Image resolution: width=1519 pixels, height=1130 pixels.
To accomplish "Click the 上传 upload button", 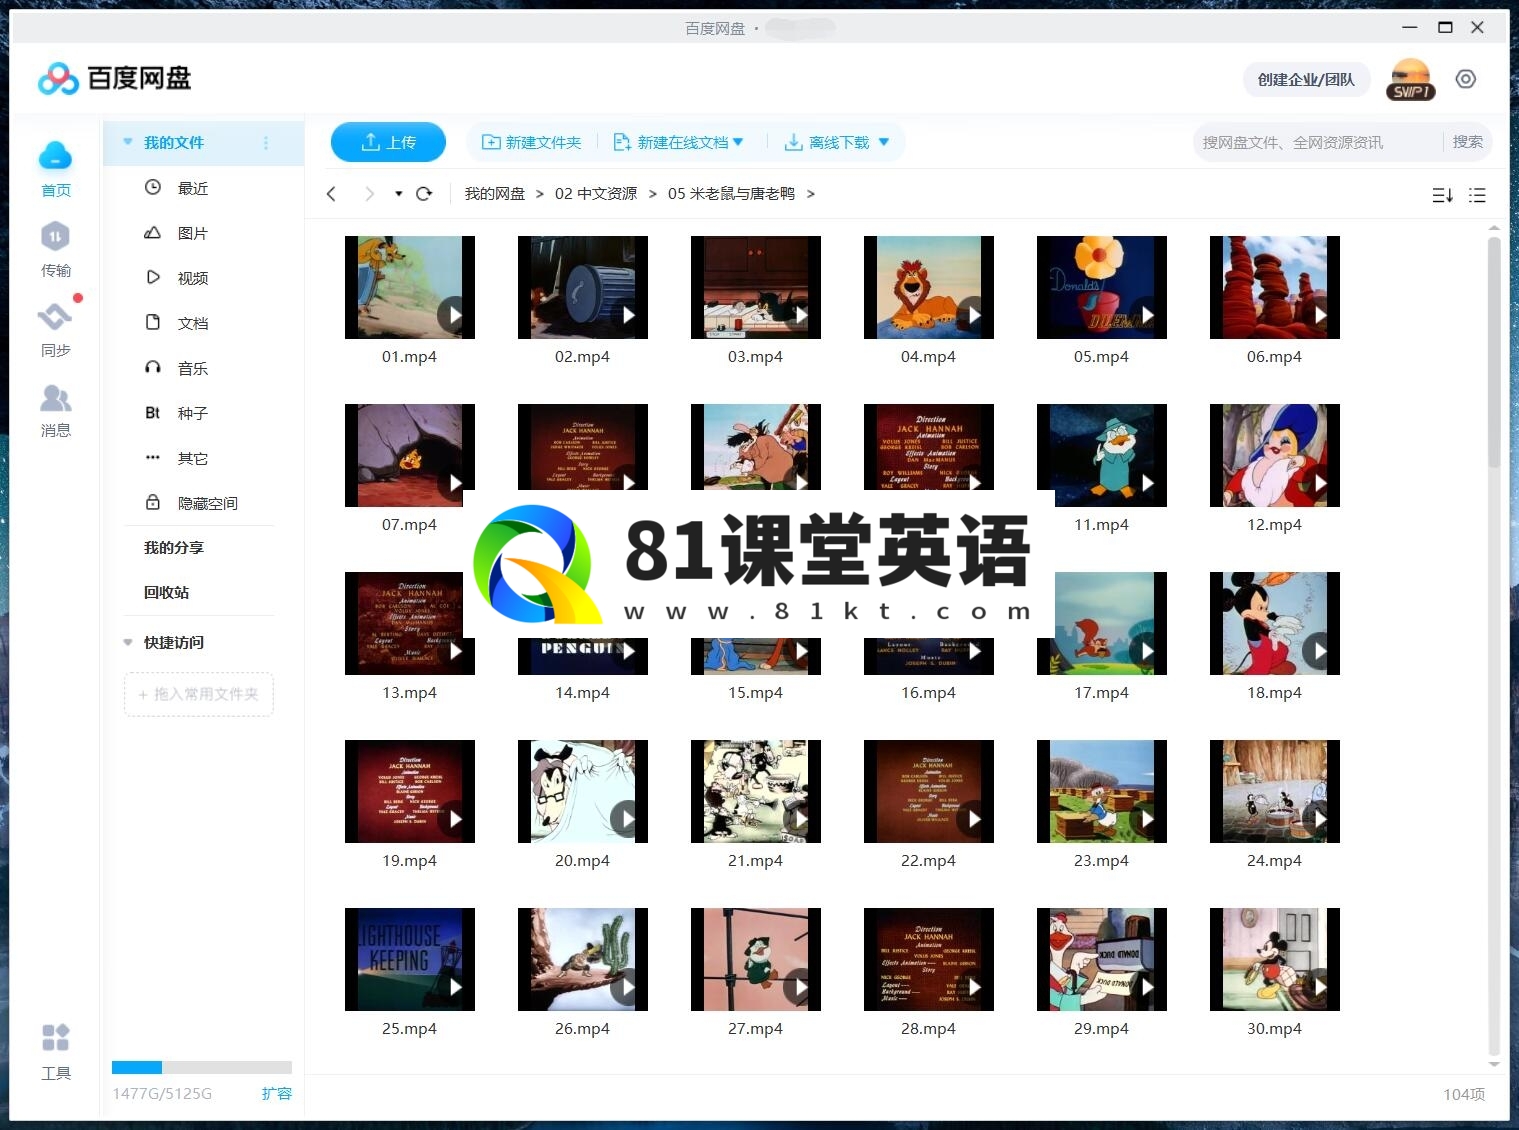I will (x=388, y=142).
